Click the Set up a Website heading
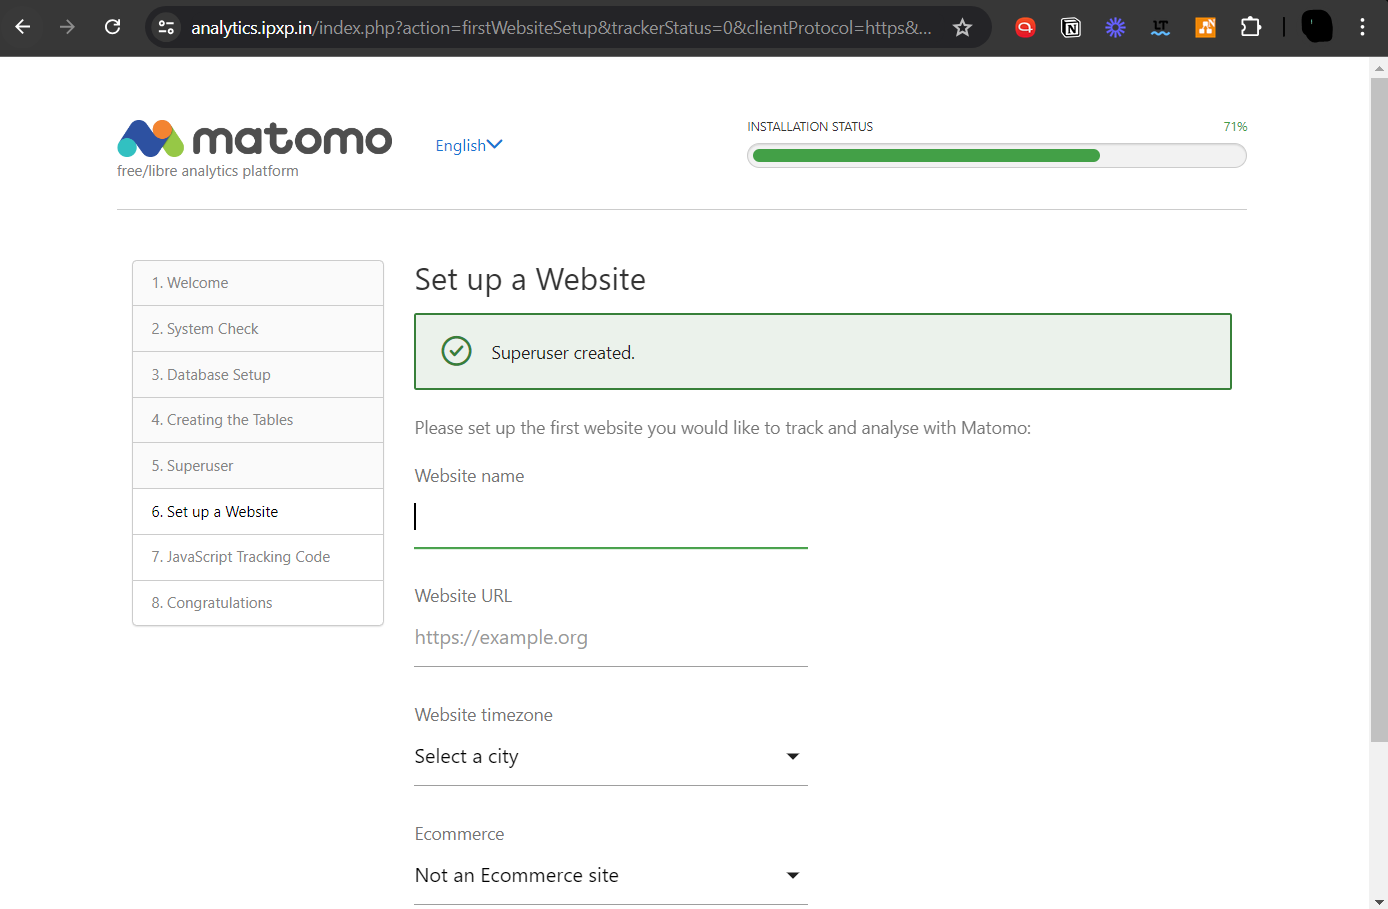The width and height of the screenshot is (1388, 909). 530,279
